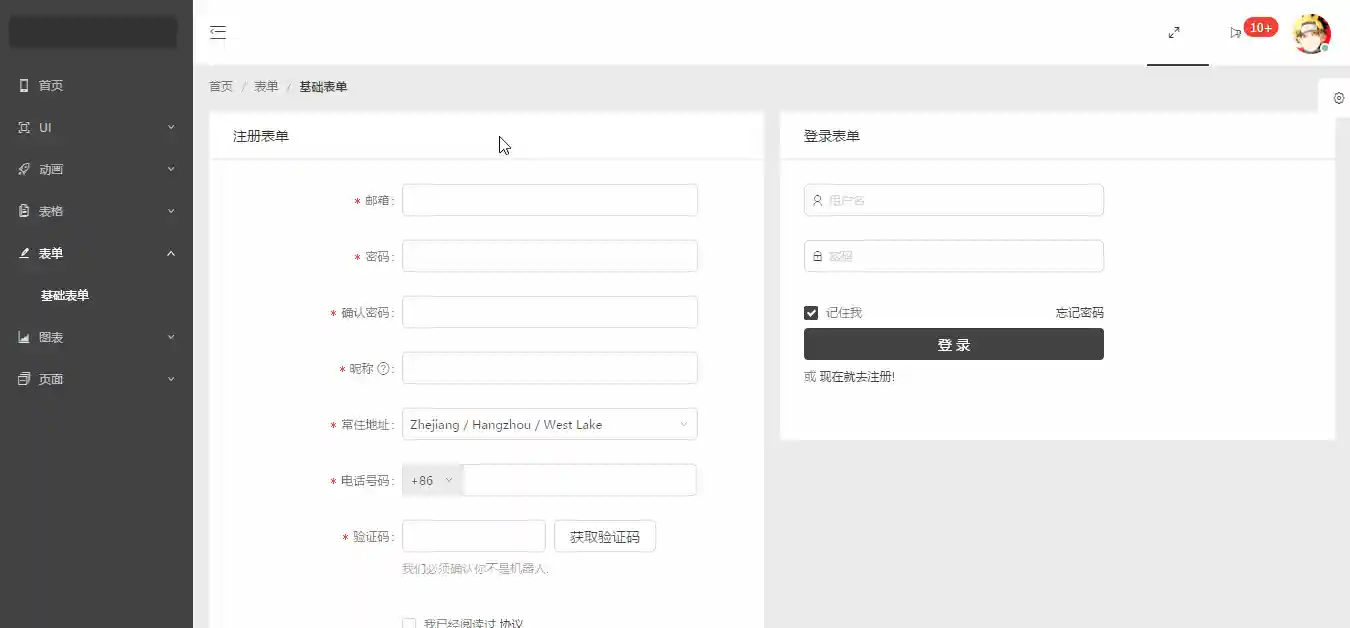Click the 登录表单 card title
The width and height of the screenshot is (1350, 628).
[x=832, y=136]
